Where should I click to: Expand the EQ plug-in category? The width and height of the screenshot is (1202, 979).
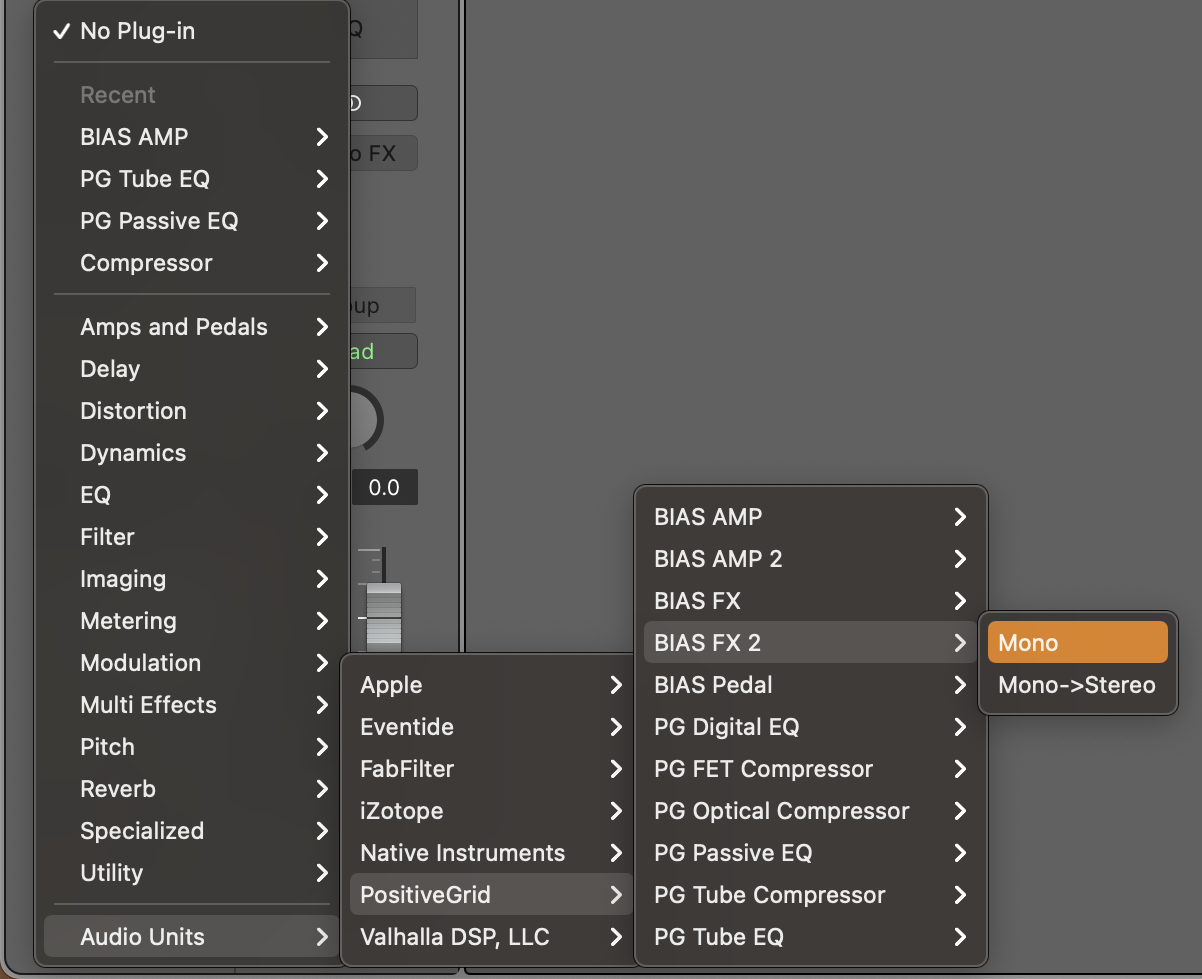[192, 495]
